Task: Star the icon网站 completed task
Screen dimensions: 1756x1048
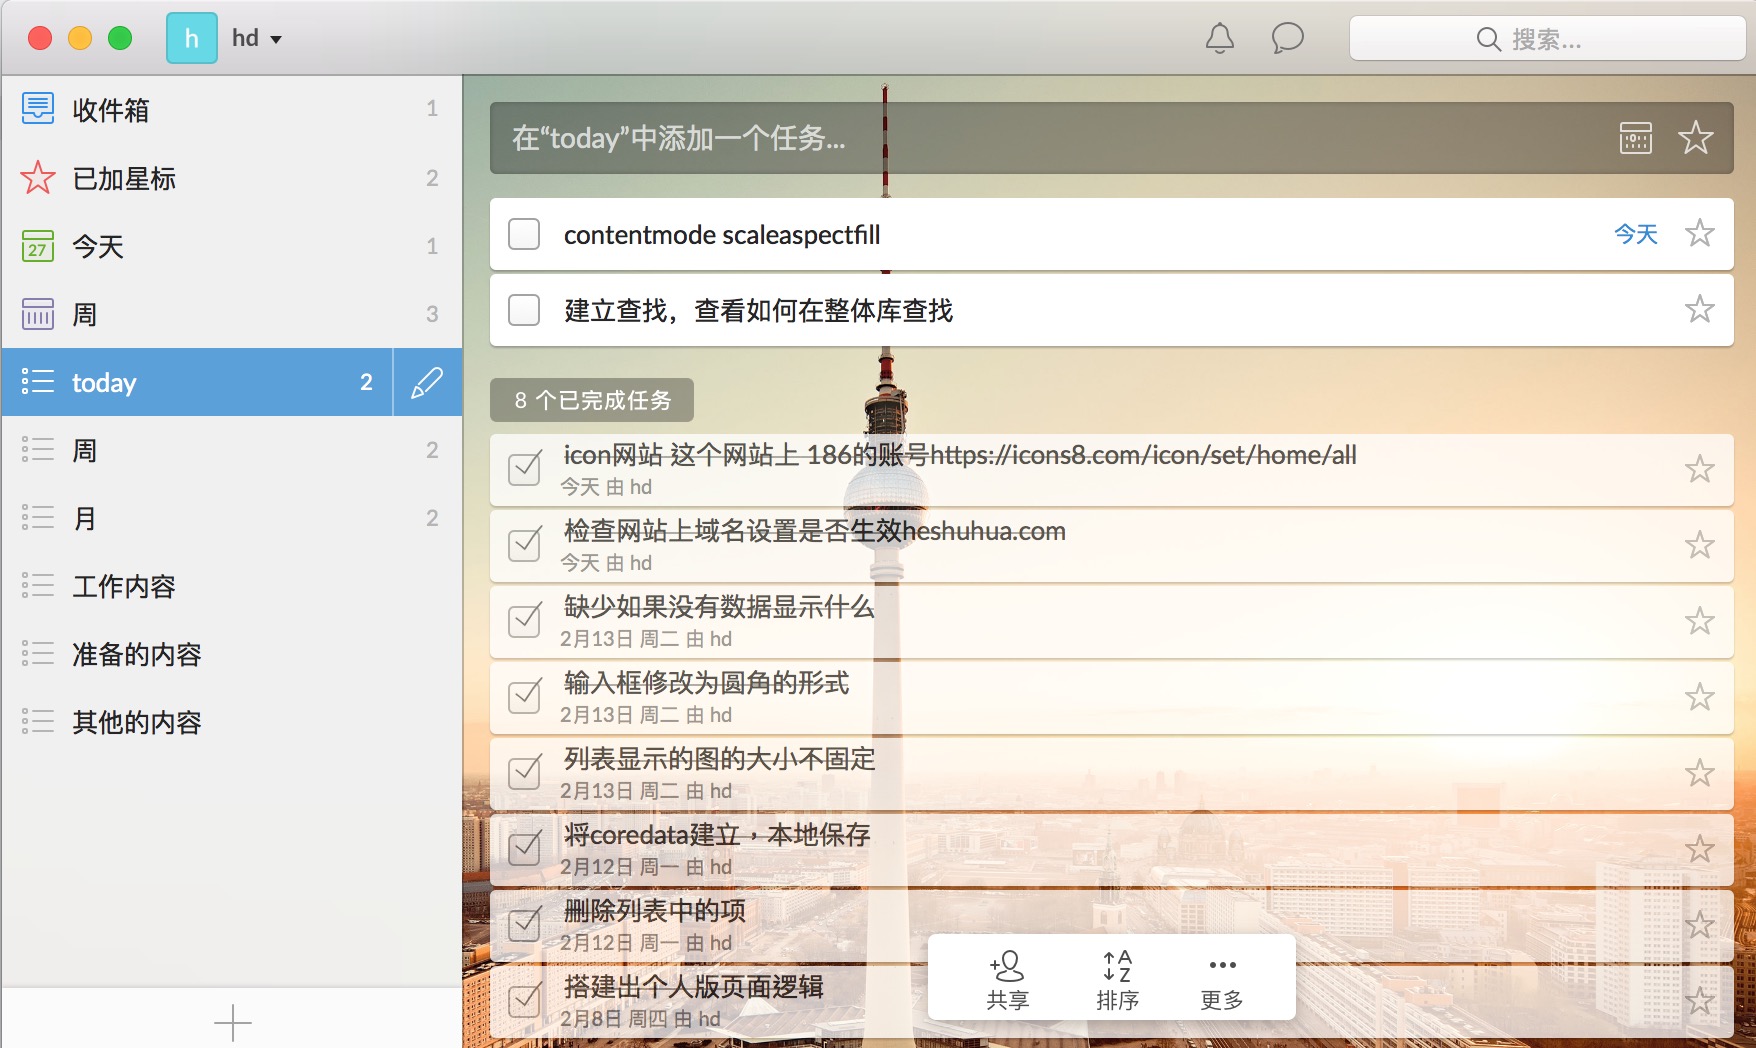Action: point(1700,469)
